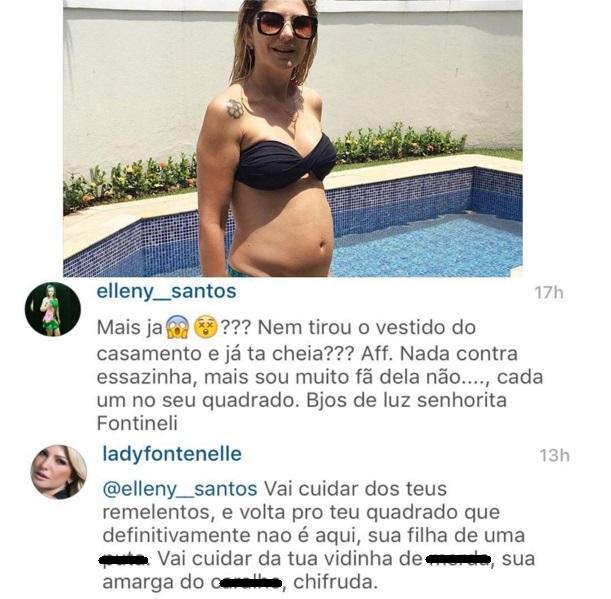Click the sunglasses in the photo

pyautogui.click(x=287, y=25)
